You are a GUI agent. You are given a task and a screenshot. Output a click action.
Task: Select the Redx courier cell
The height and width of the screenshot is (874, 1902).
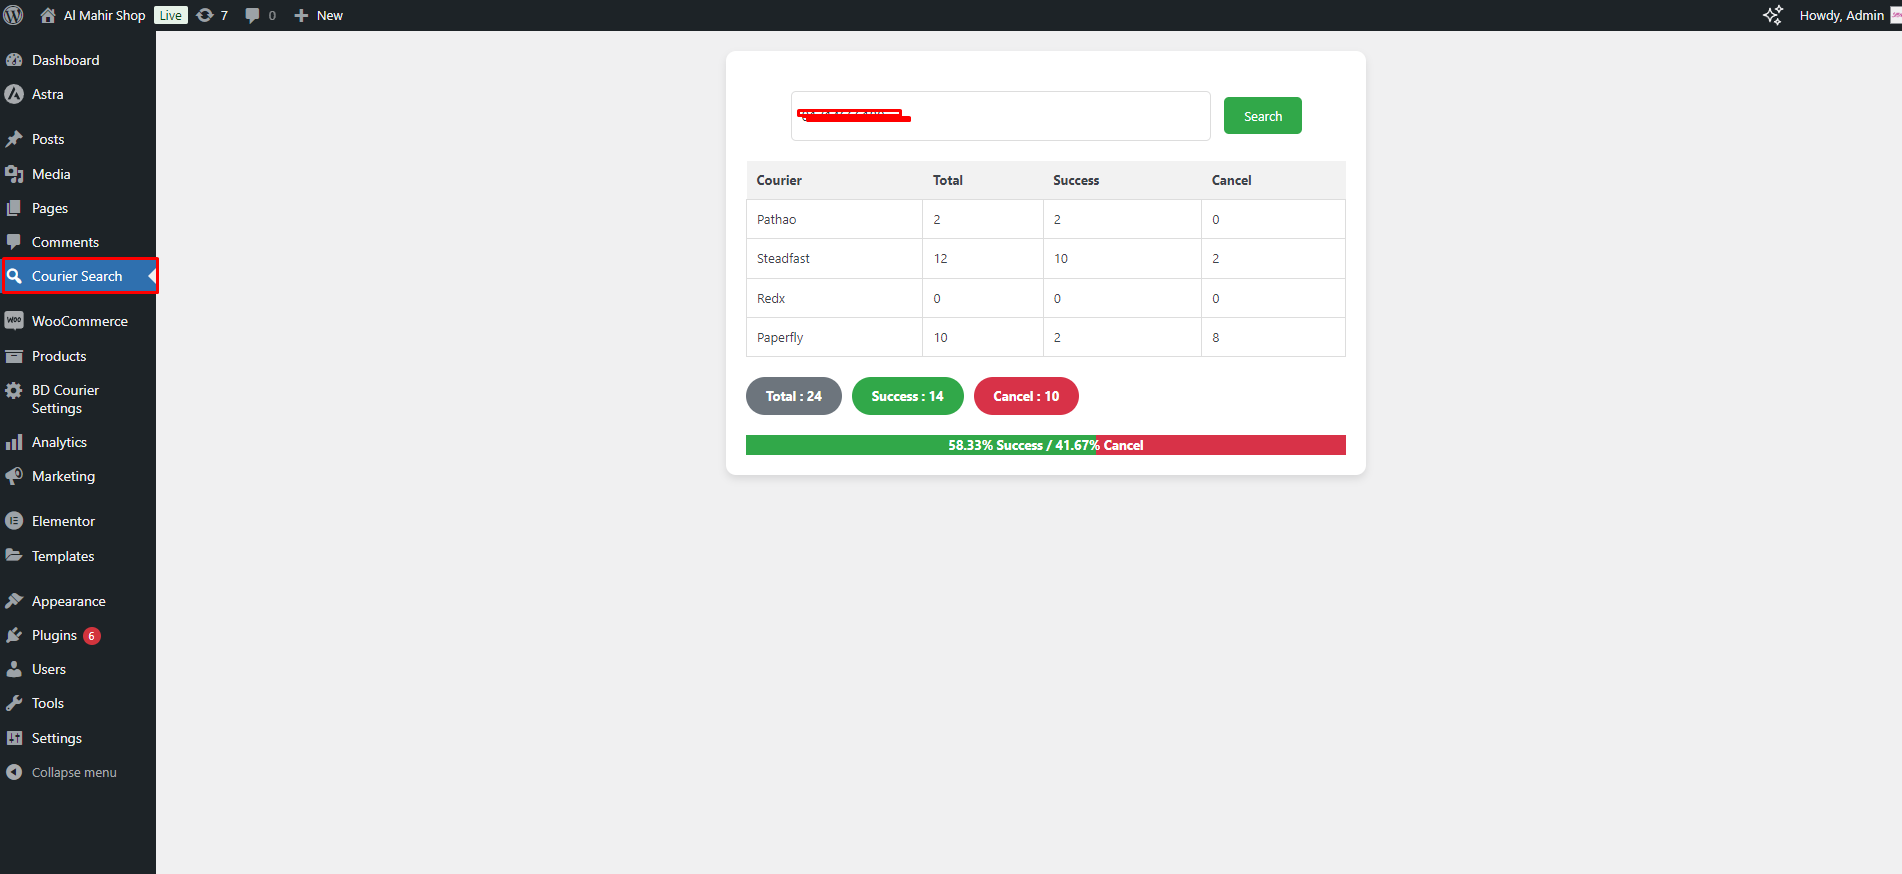834,298
